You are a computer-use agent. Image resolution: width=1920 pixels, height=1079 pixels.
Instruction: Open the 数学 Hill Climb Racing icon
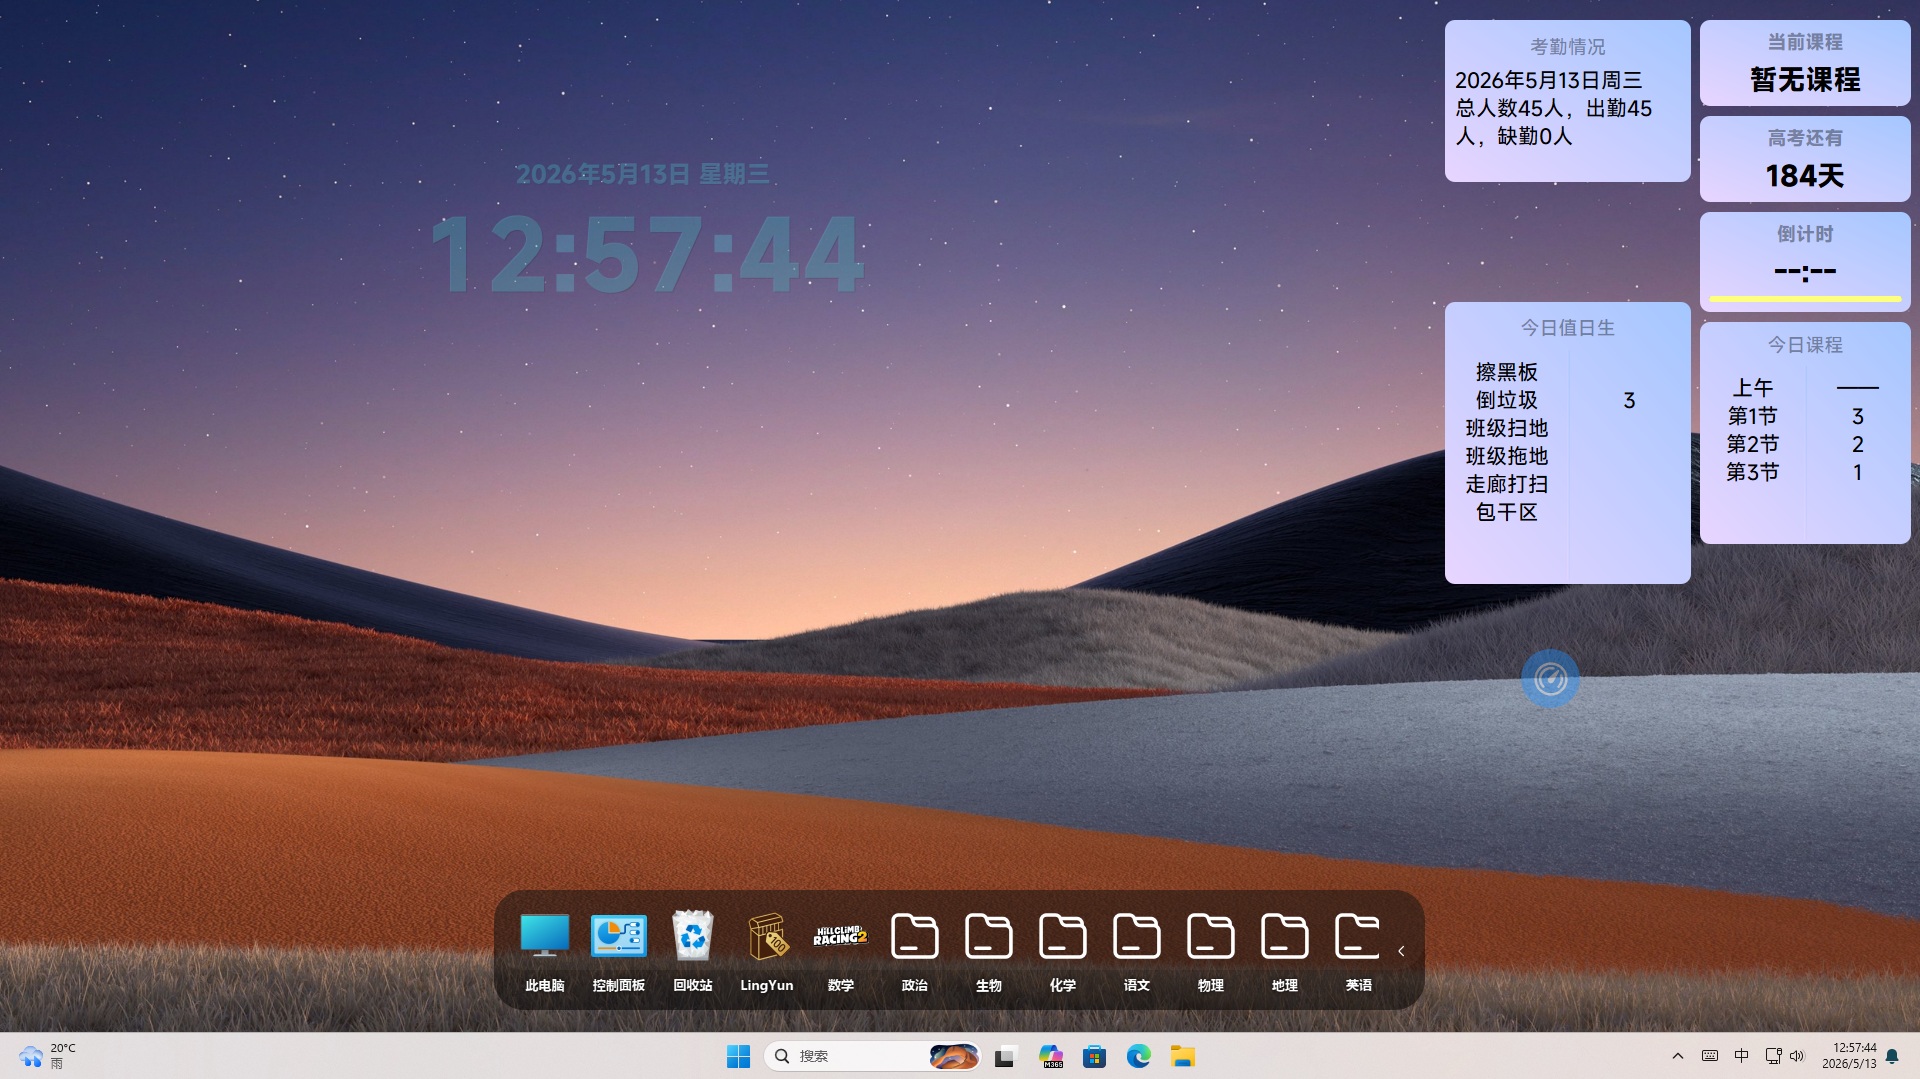click(840, 951)
